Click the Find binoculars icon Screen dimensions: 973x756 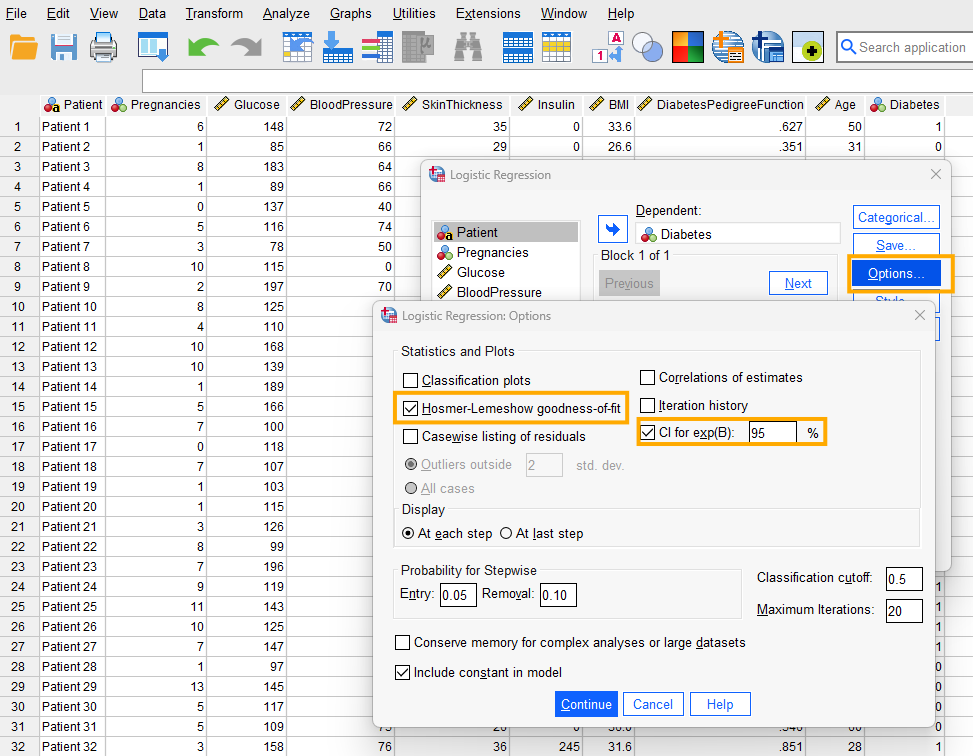(468, 47)
